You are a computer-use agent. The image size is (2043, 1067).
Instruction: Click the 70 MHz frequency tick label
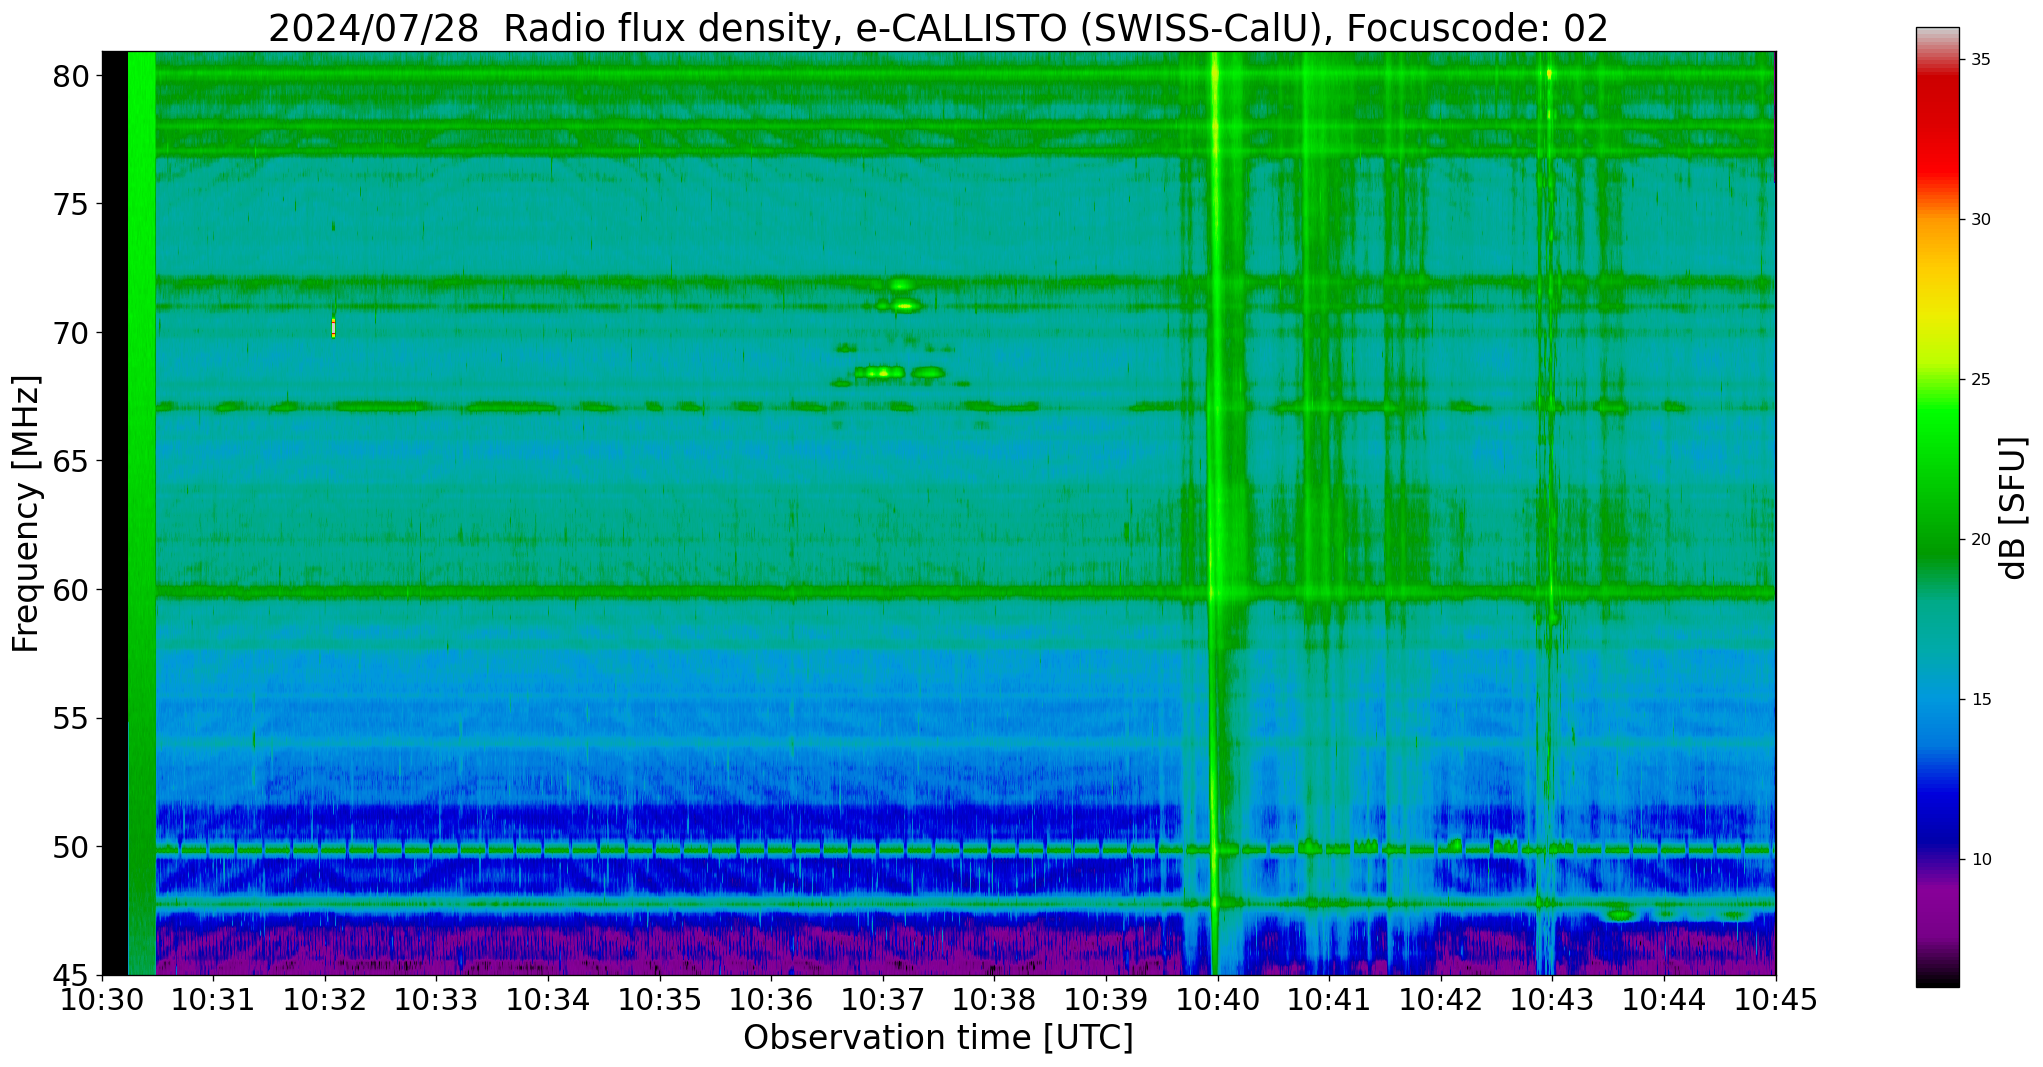coord(71,332)
